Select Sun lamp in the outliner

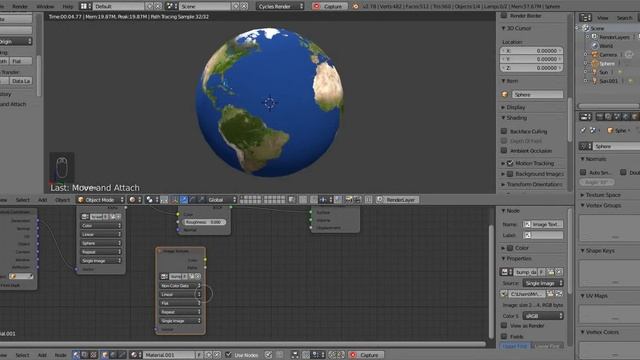(x=603, y=72)
